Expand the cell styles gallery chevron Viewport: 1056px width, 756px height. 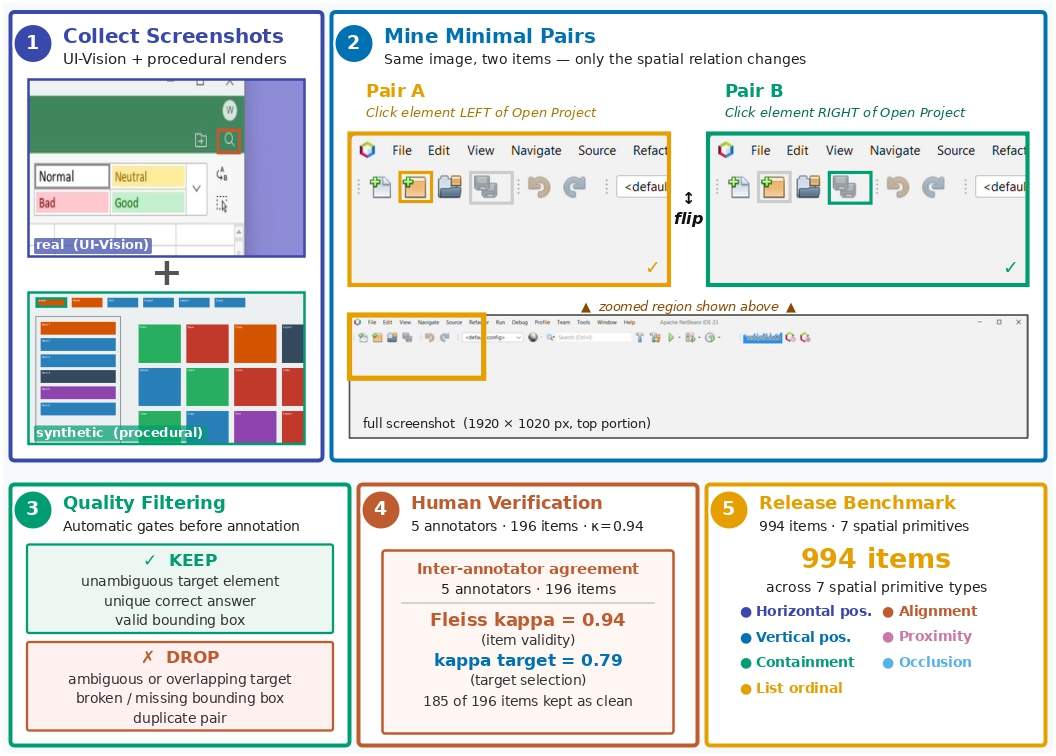tap(197, 188)
